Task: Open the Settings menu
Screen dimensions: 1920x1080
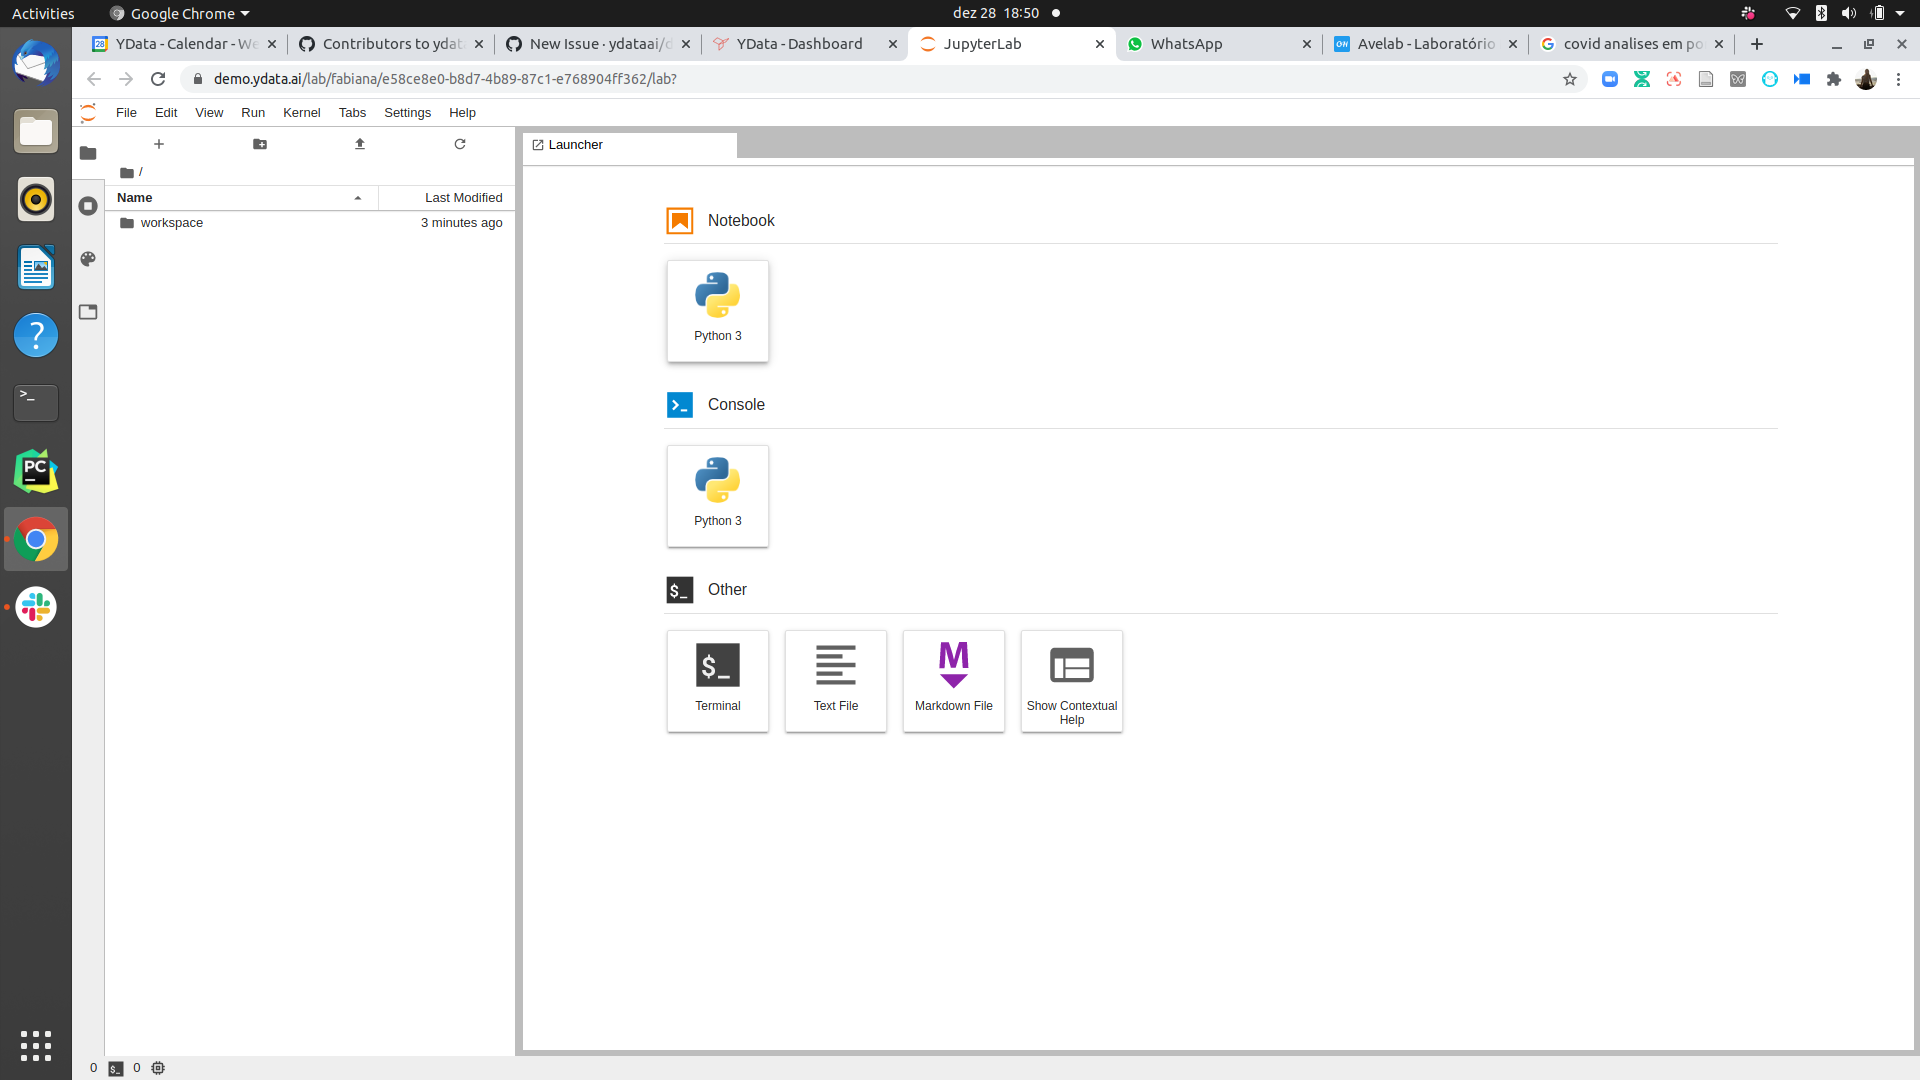Action: pos(407,113)
